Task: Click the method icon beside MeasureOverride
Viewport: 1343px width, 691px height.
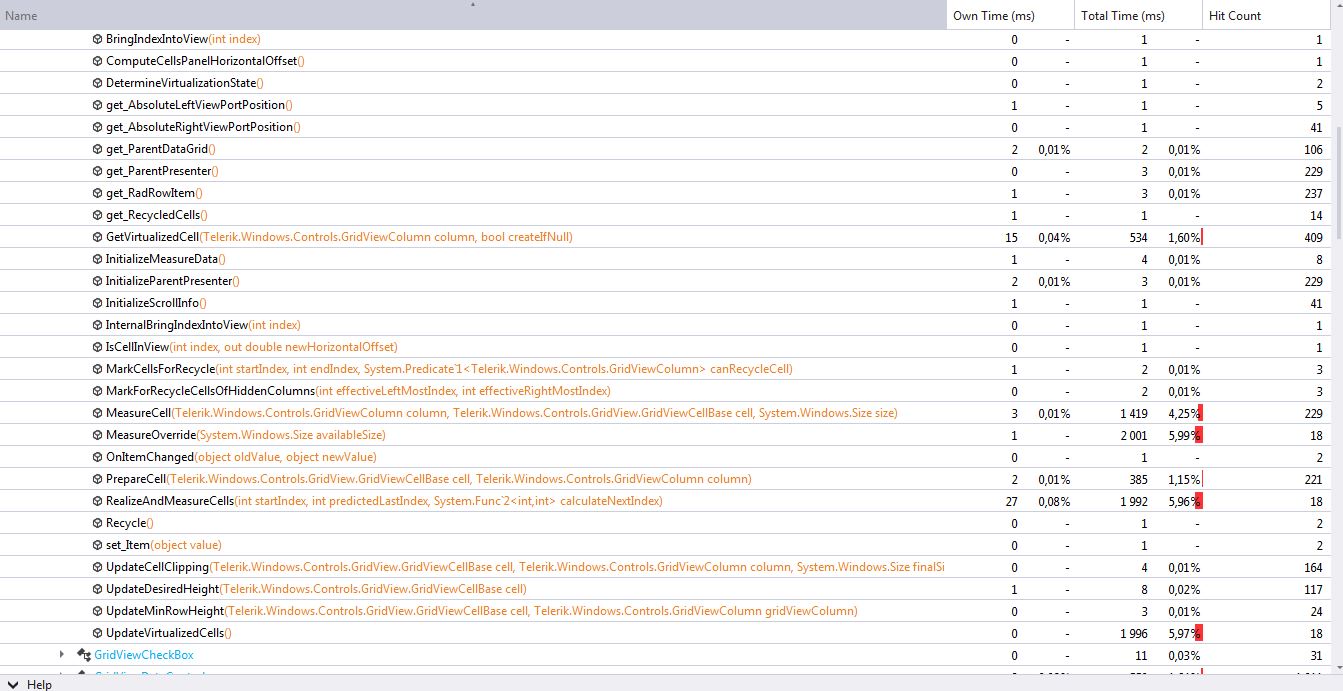Action: [x=97, y=435]
